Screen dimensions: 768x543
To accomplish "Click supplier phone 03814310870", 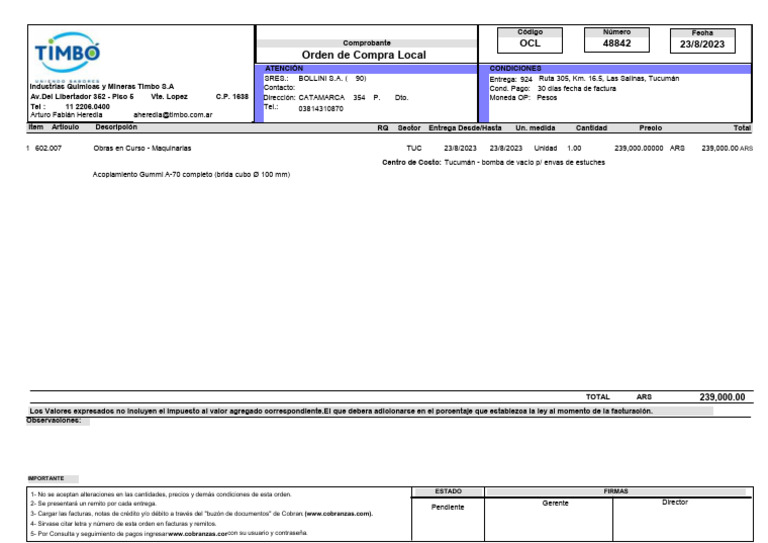I will click(x=321, y=109).
